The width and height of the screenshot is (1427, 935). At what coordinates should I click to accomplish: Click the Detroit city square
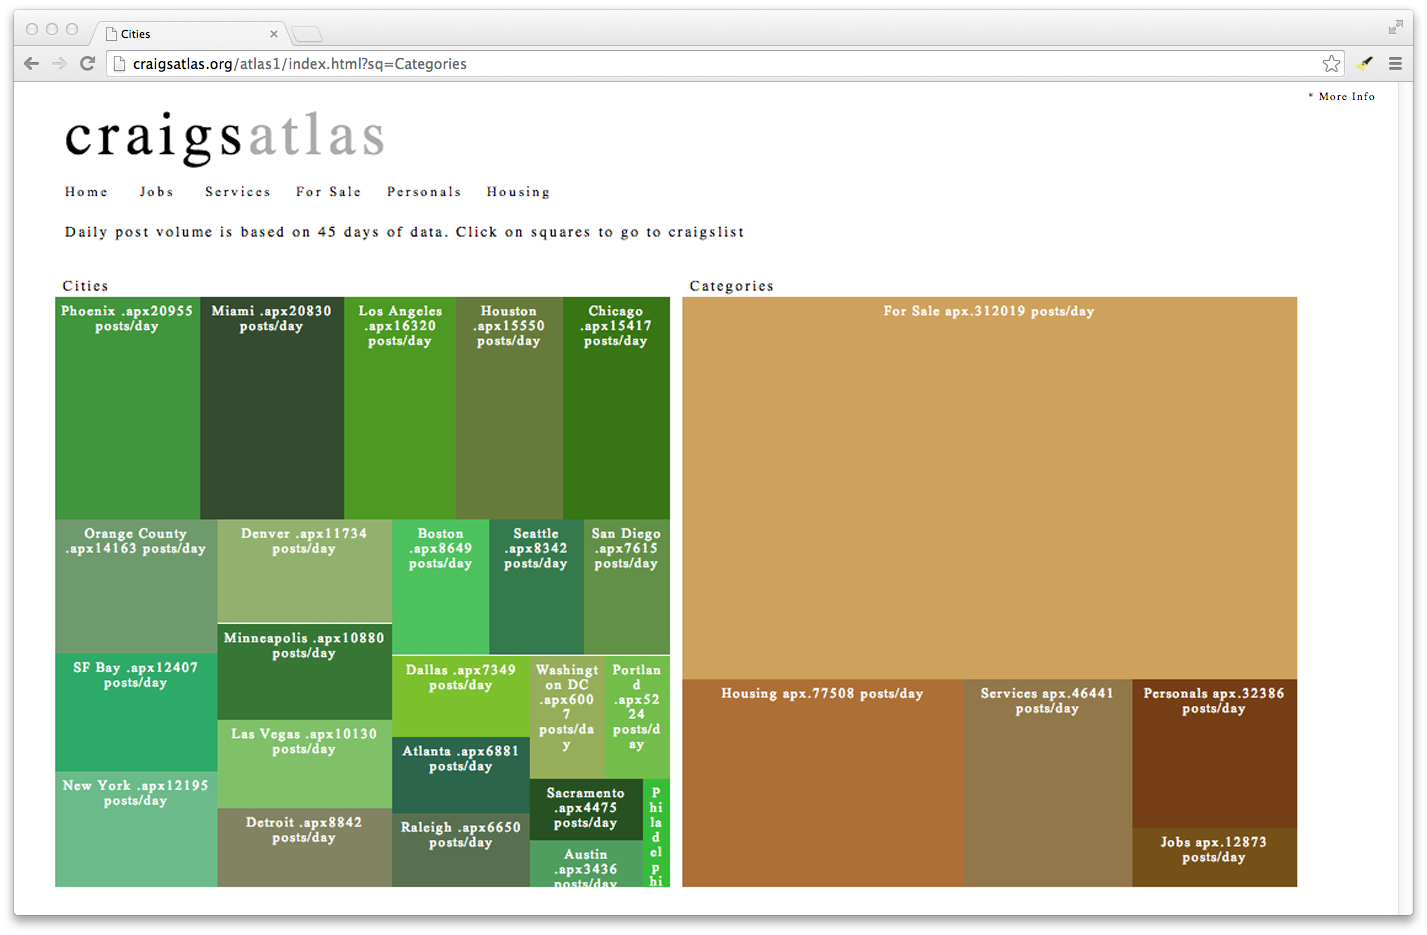click(x=304, y=847)
